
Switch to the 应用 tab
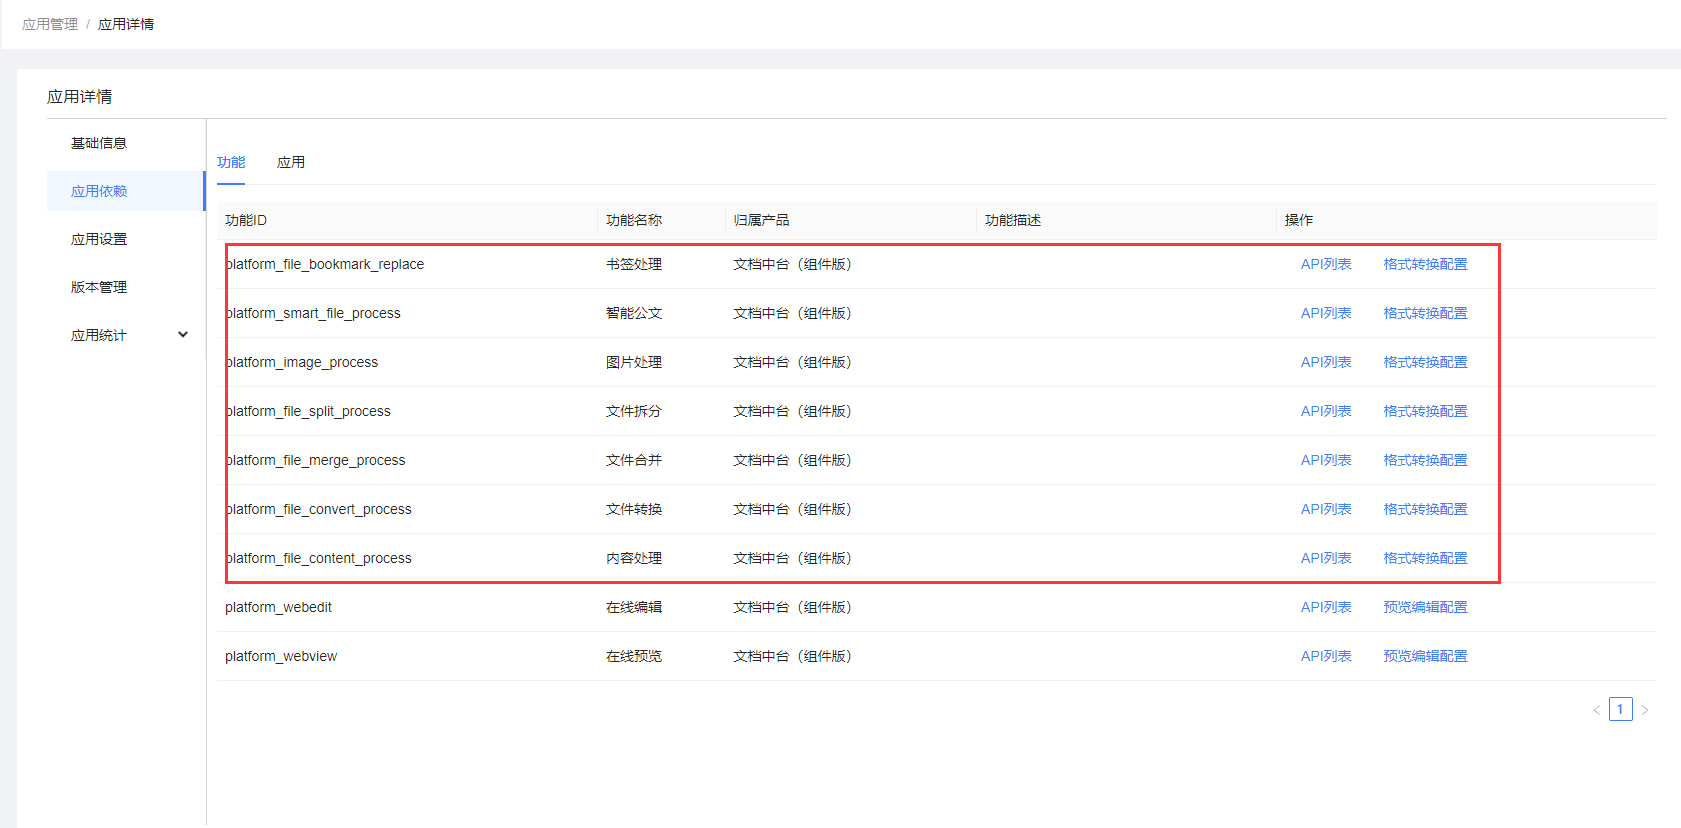(x=291, y=162)
